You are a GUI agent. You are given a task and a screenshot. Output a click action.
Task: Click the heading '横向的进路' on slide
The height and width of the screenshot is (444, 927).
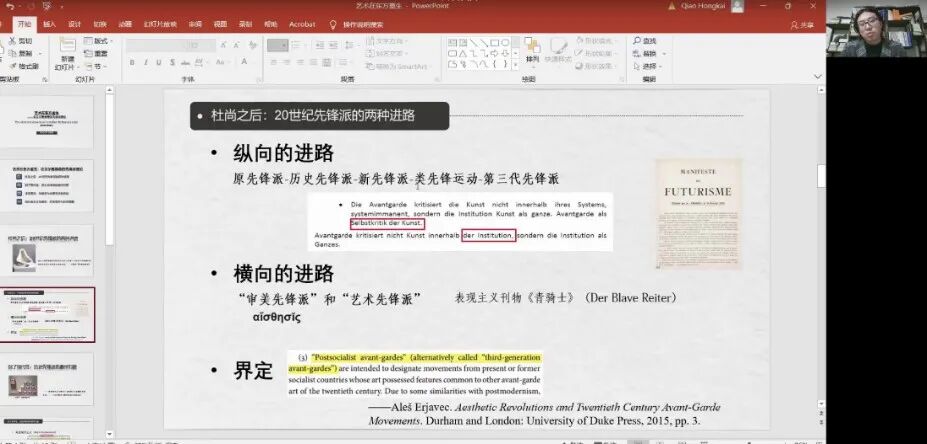pos(284,274)
